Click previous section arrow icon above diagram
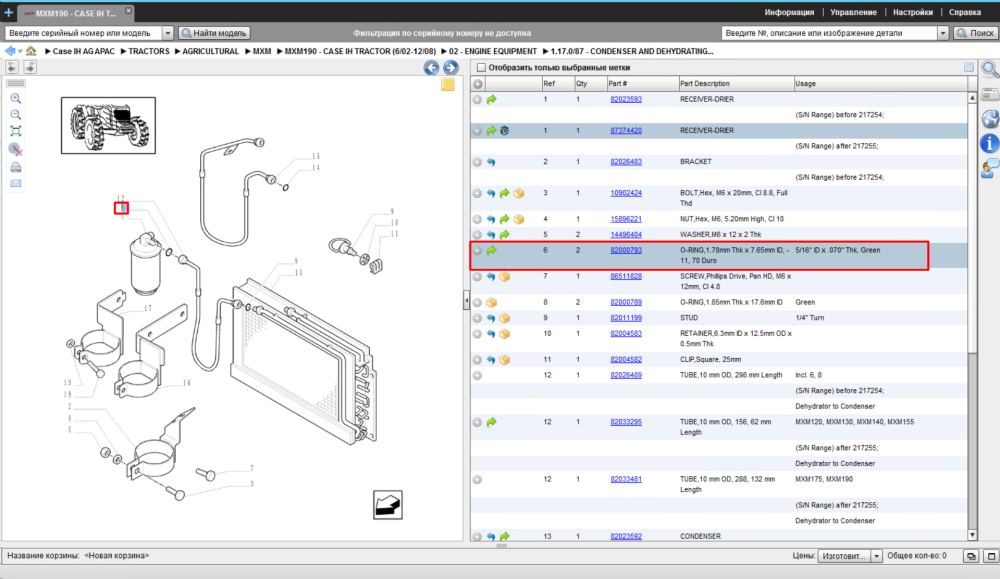 [12, 67]
